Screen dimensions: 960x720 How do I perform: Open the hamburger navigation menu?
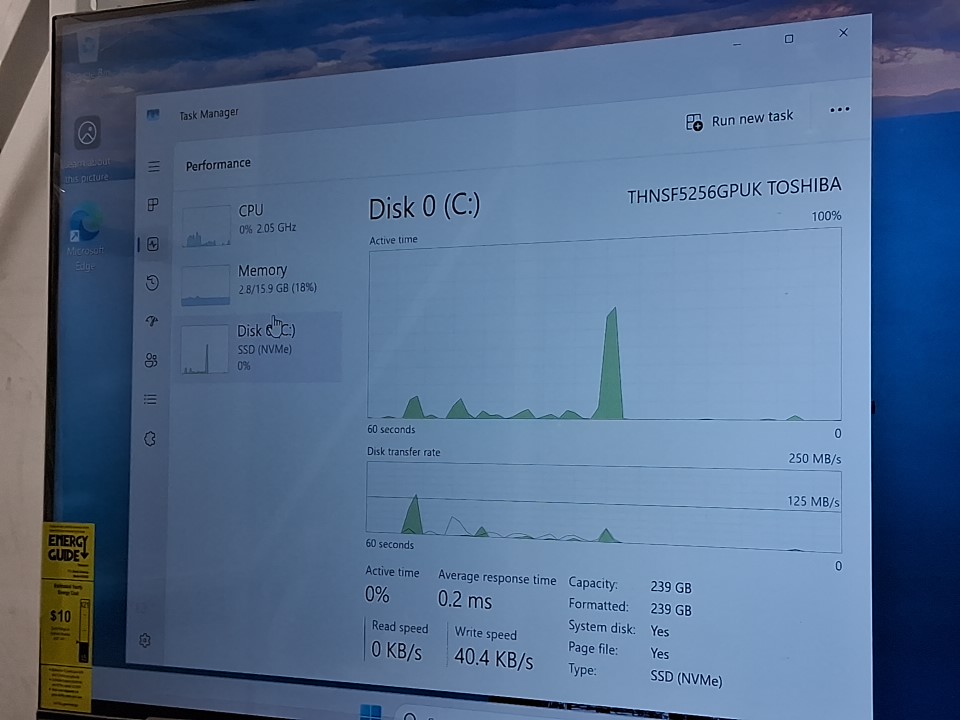[x=153, y=166]
